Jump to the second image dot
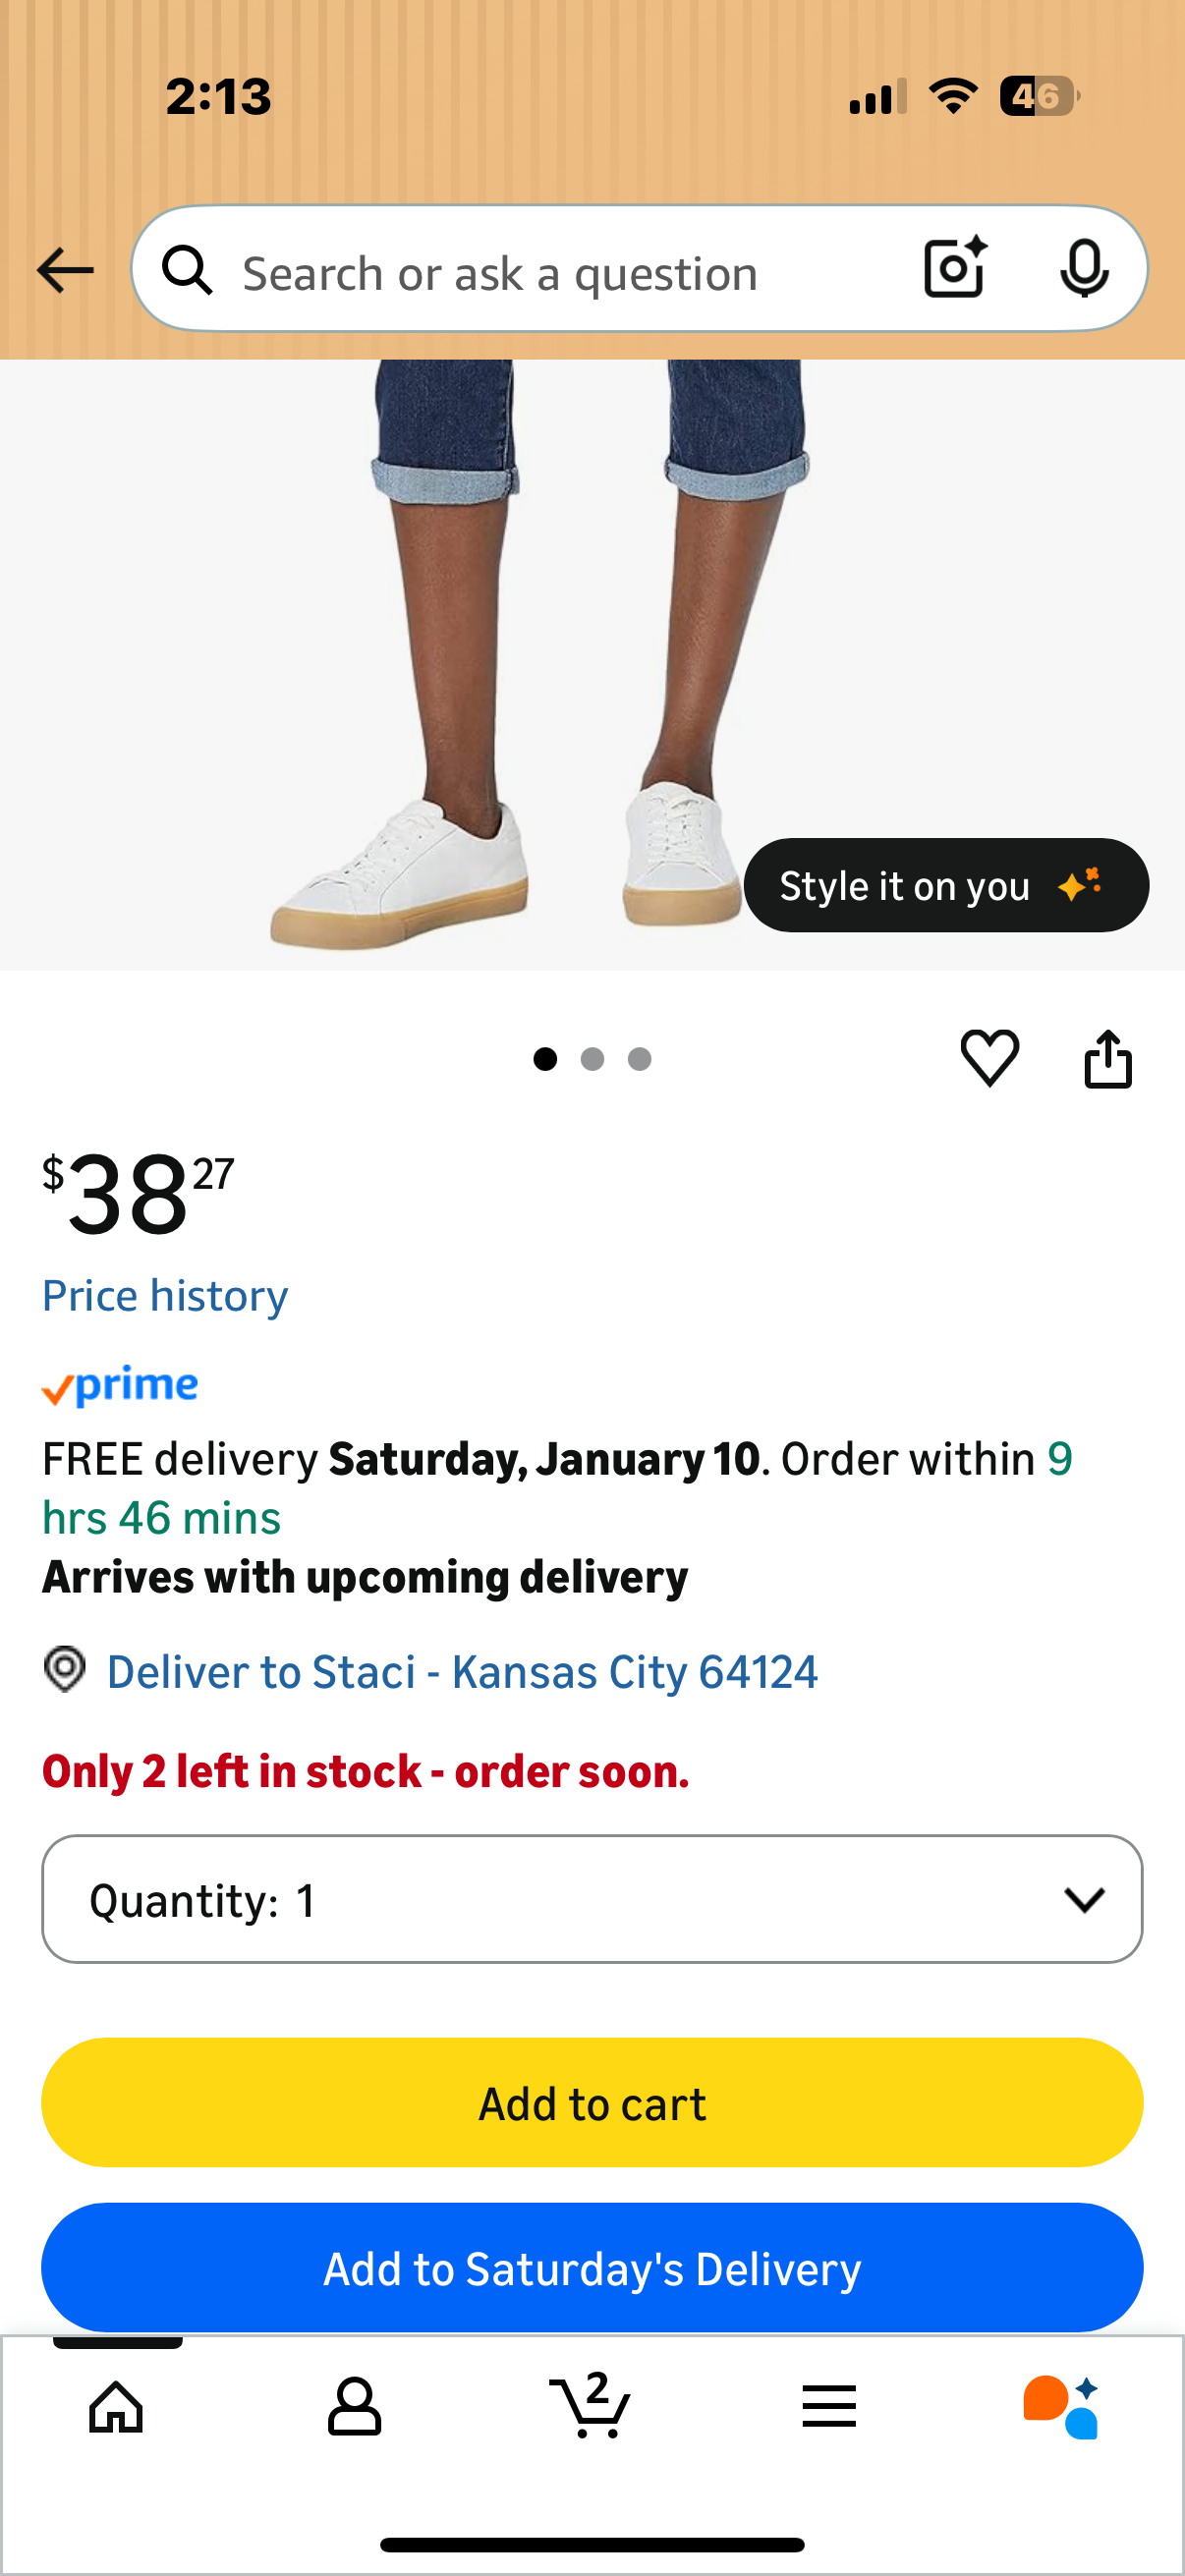This screenshot has width=1185, height=2576. click(592, 1059)
